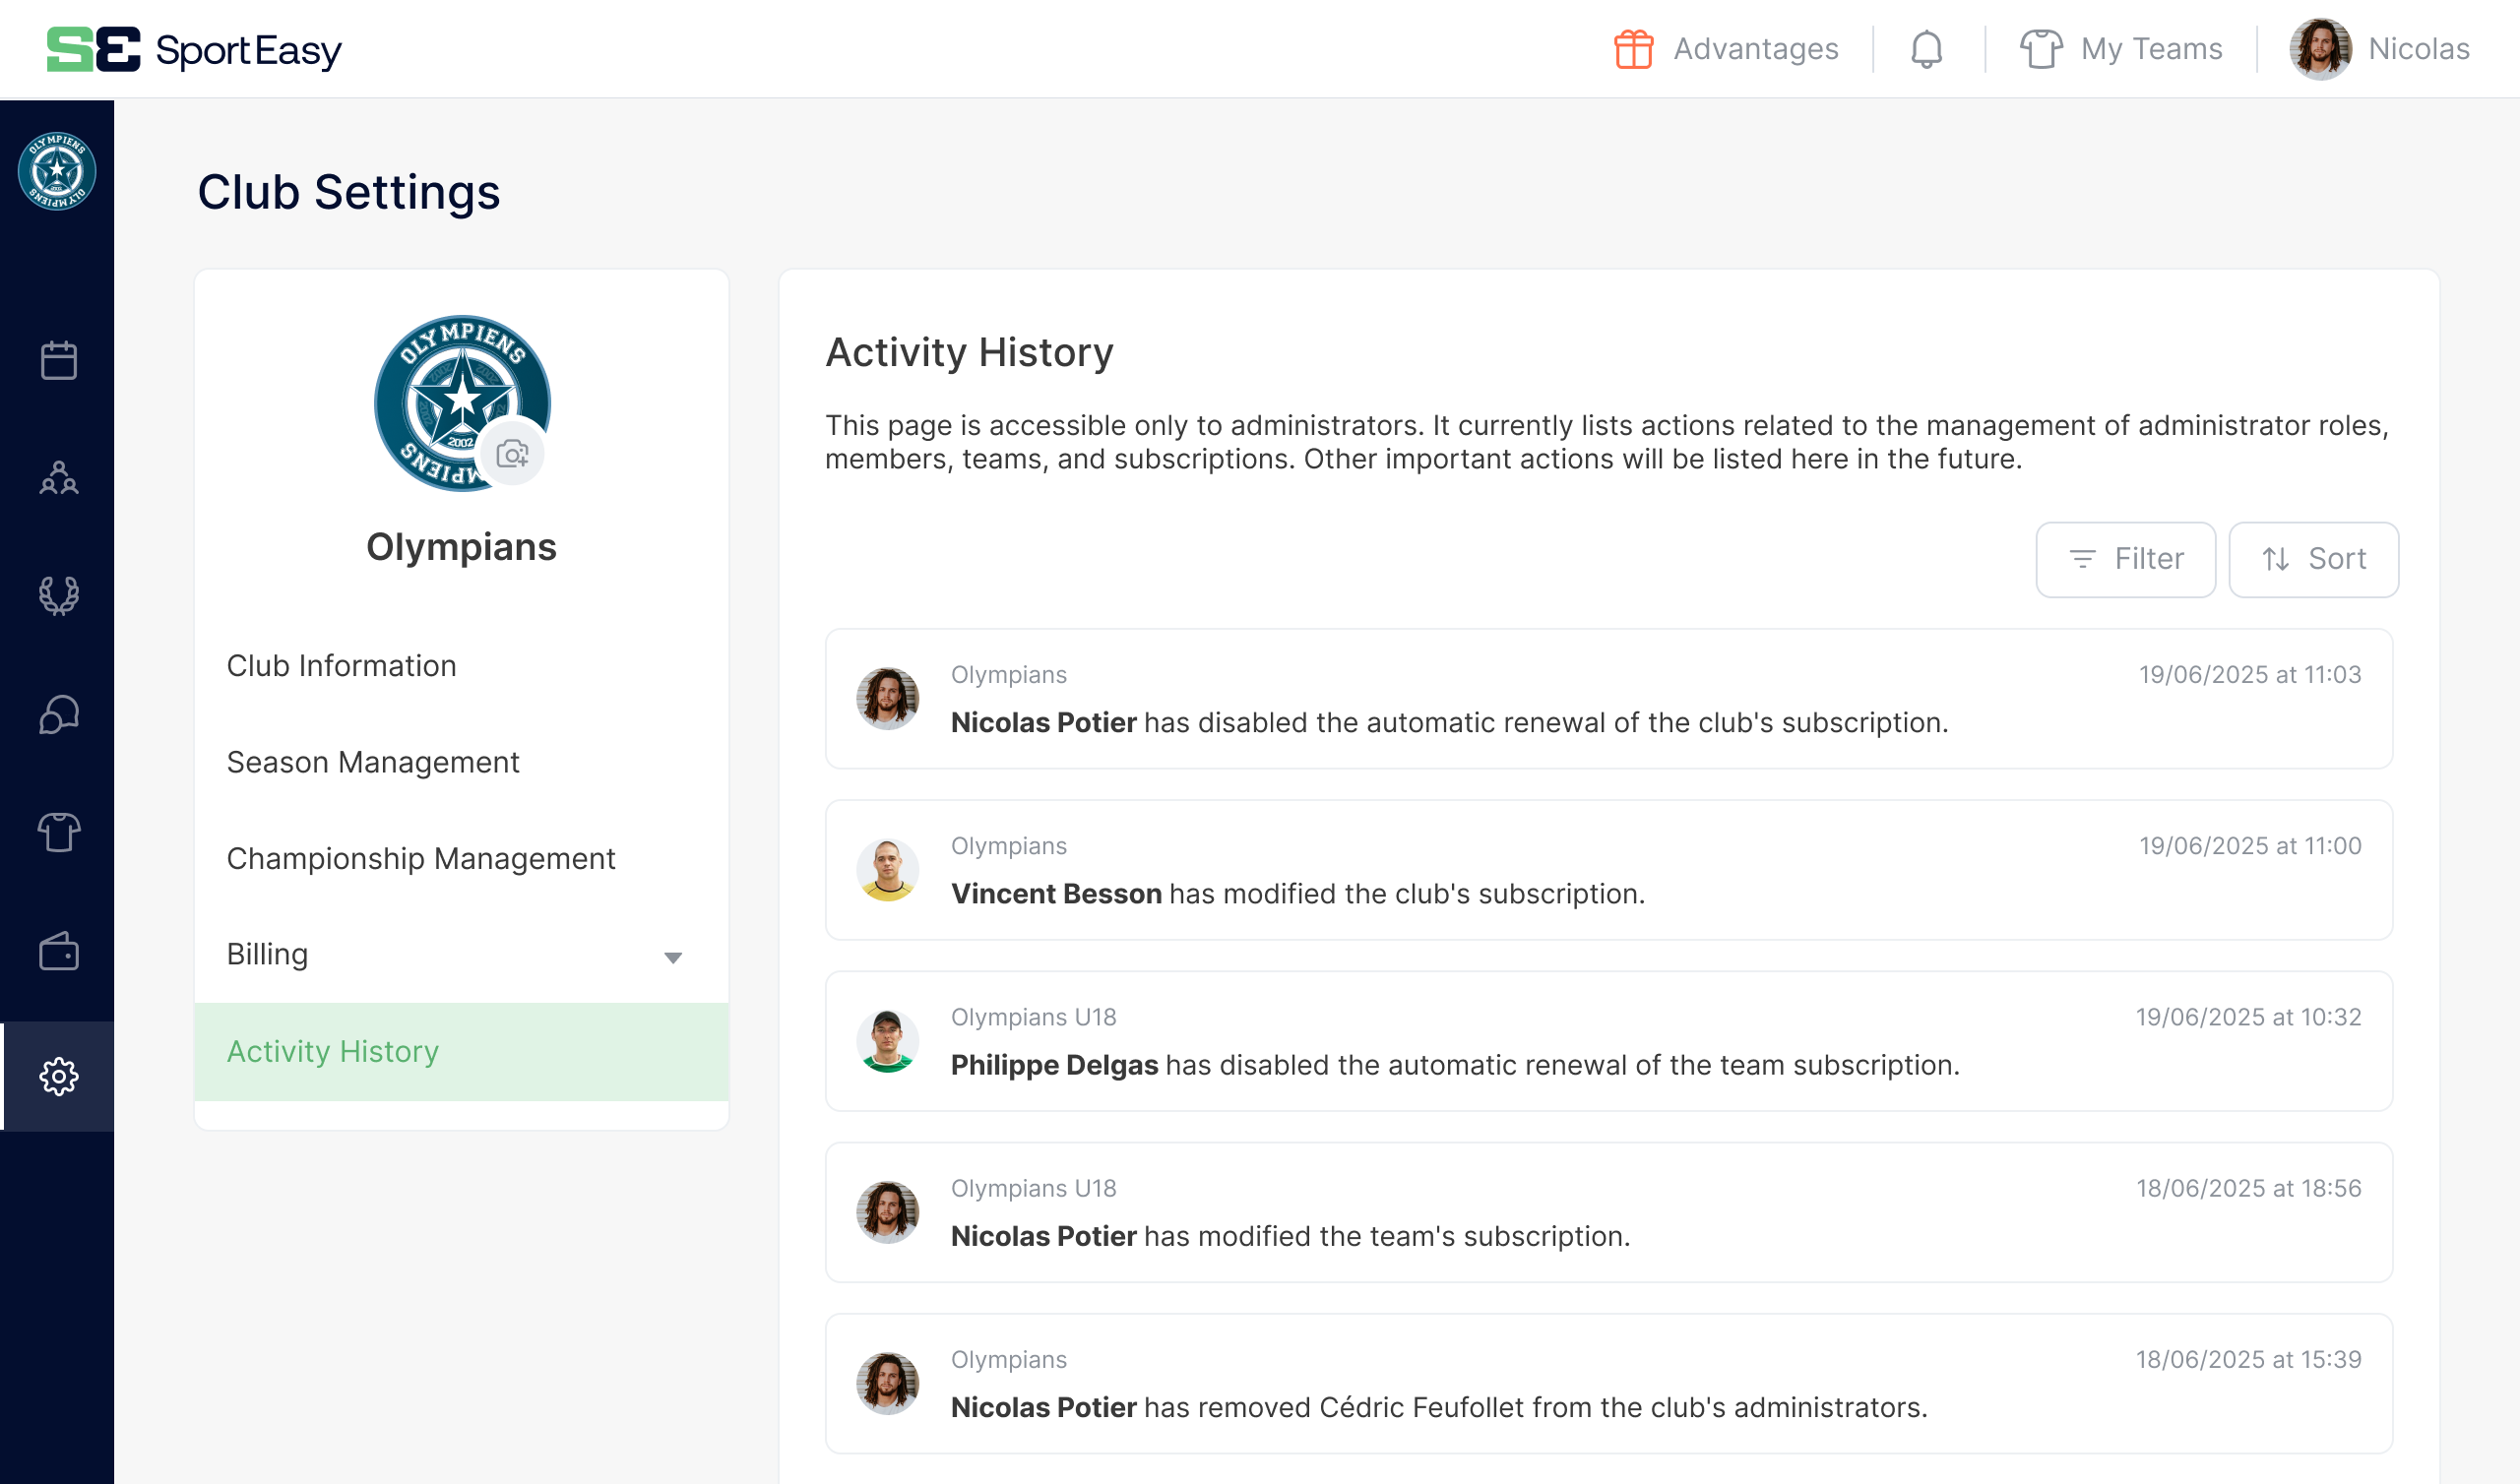Switch to Club Information
Image resolution: width=2520 pixels, height=1484 pixels.
point(341,665)
